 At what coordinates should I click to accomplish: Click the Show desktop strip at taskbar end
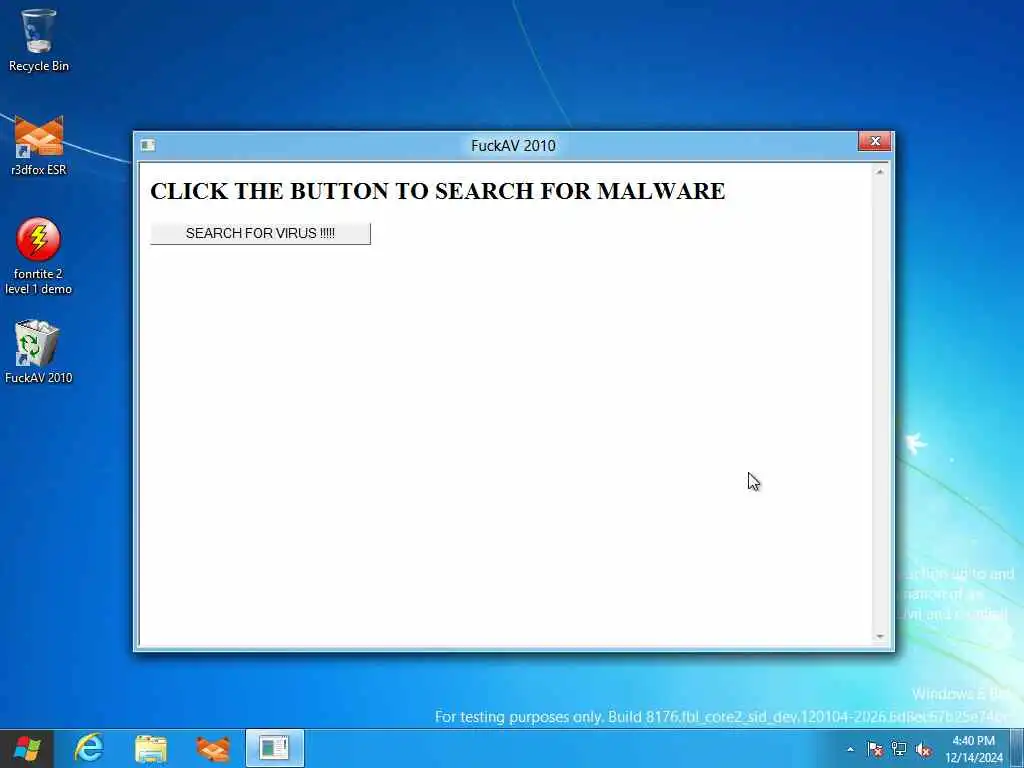tap(1017, 748)
